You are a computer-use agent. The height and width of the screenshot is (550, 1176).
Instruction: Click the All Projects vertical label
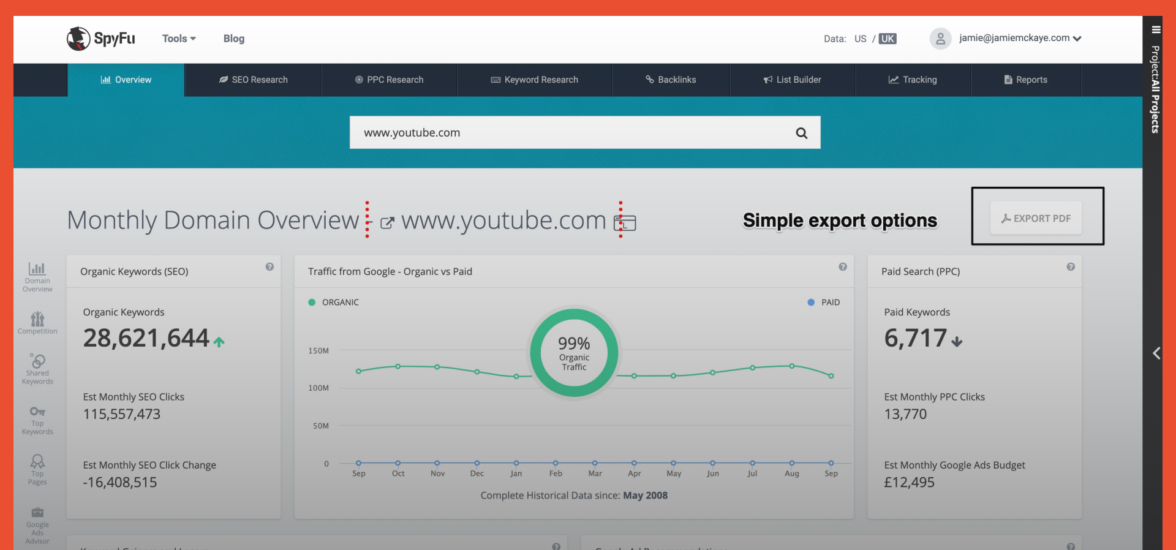[x=1156, y=106]
